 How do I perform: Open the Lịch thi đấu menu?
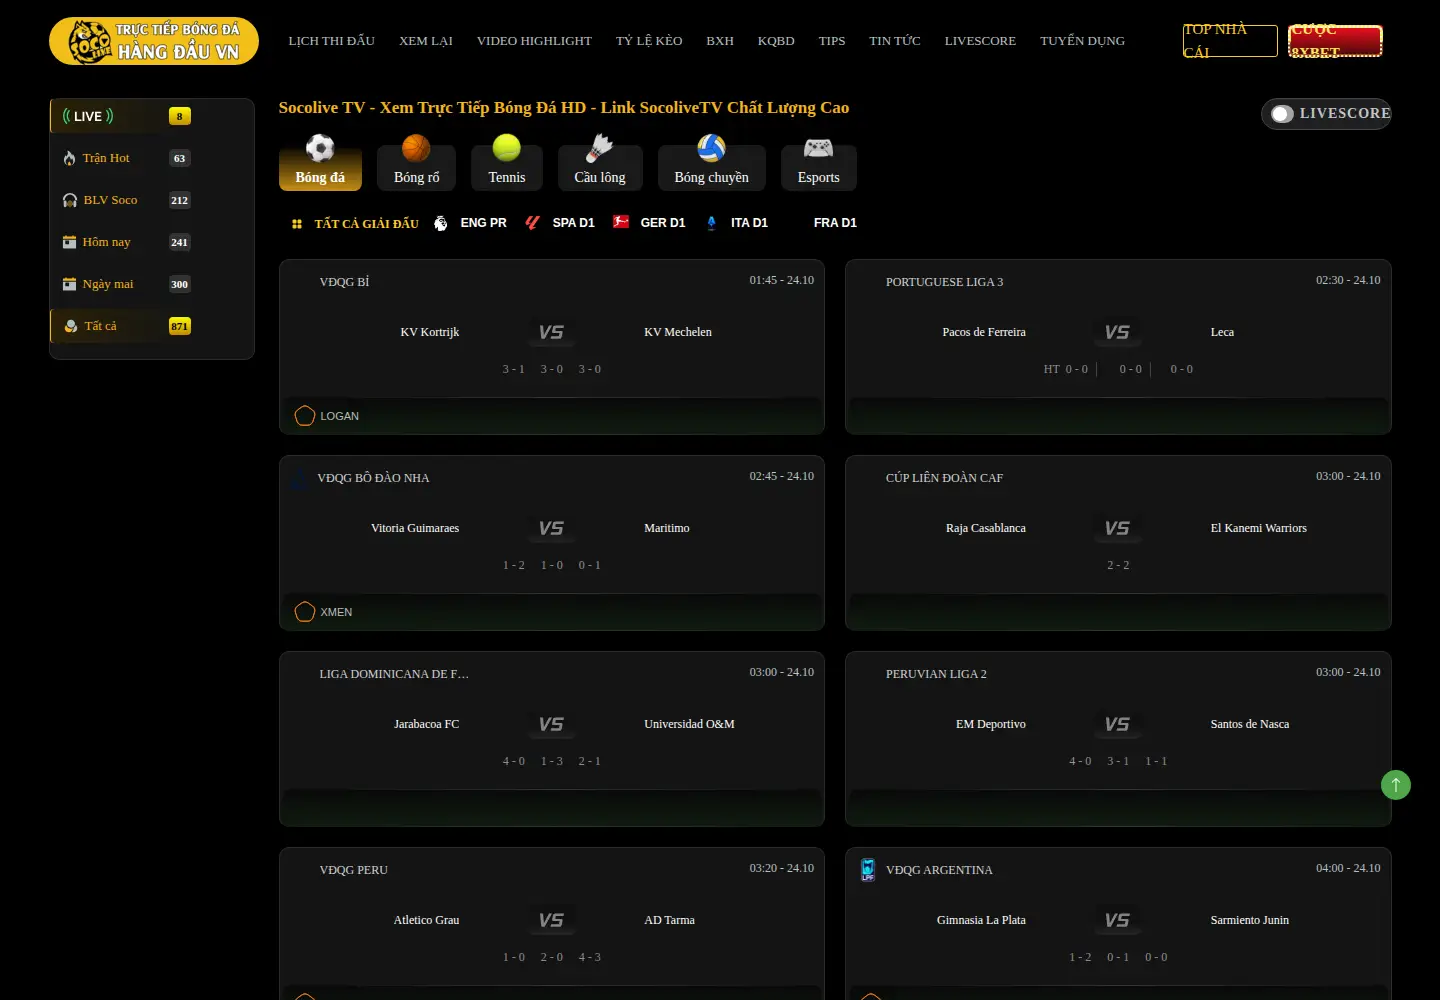click(x=332, y=41)
